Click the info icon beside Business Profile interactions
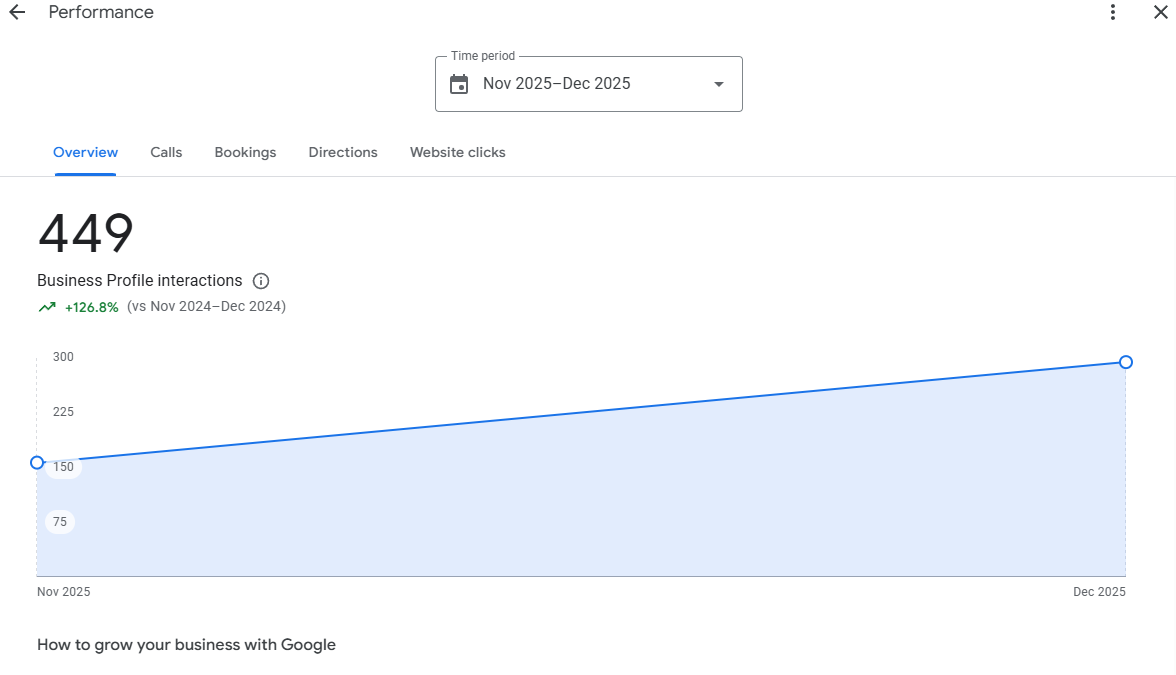 tap(261, 281)
